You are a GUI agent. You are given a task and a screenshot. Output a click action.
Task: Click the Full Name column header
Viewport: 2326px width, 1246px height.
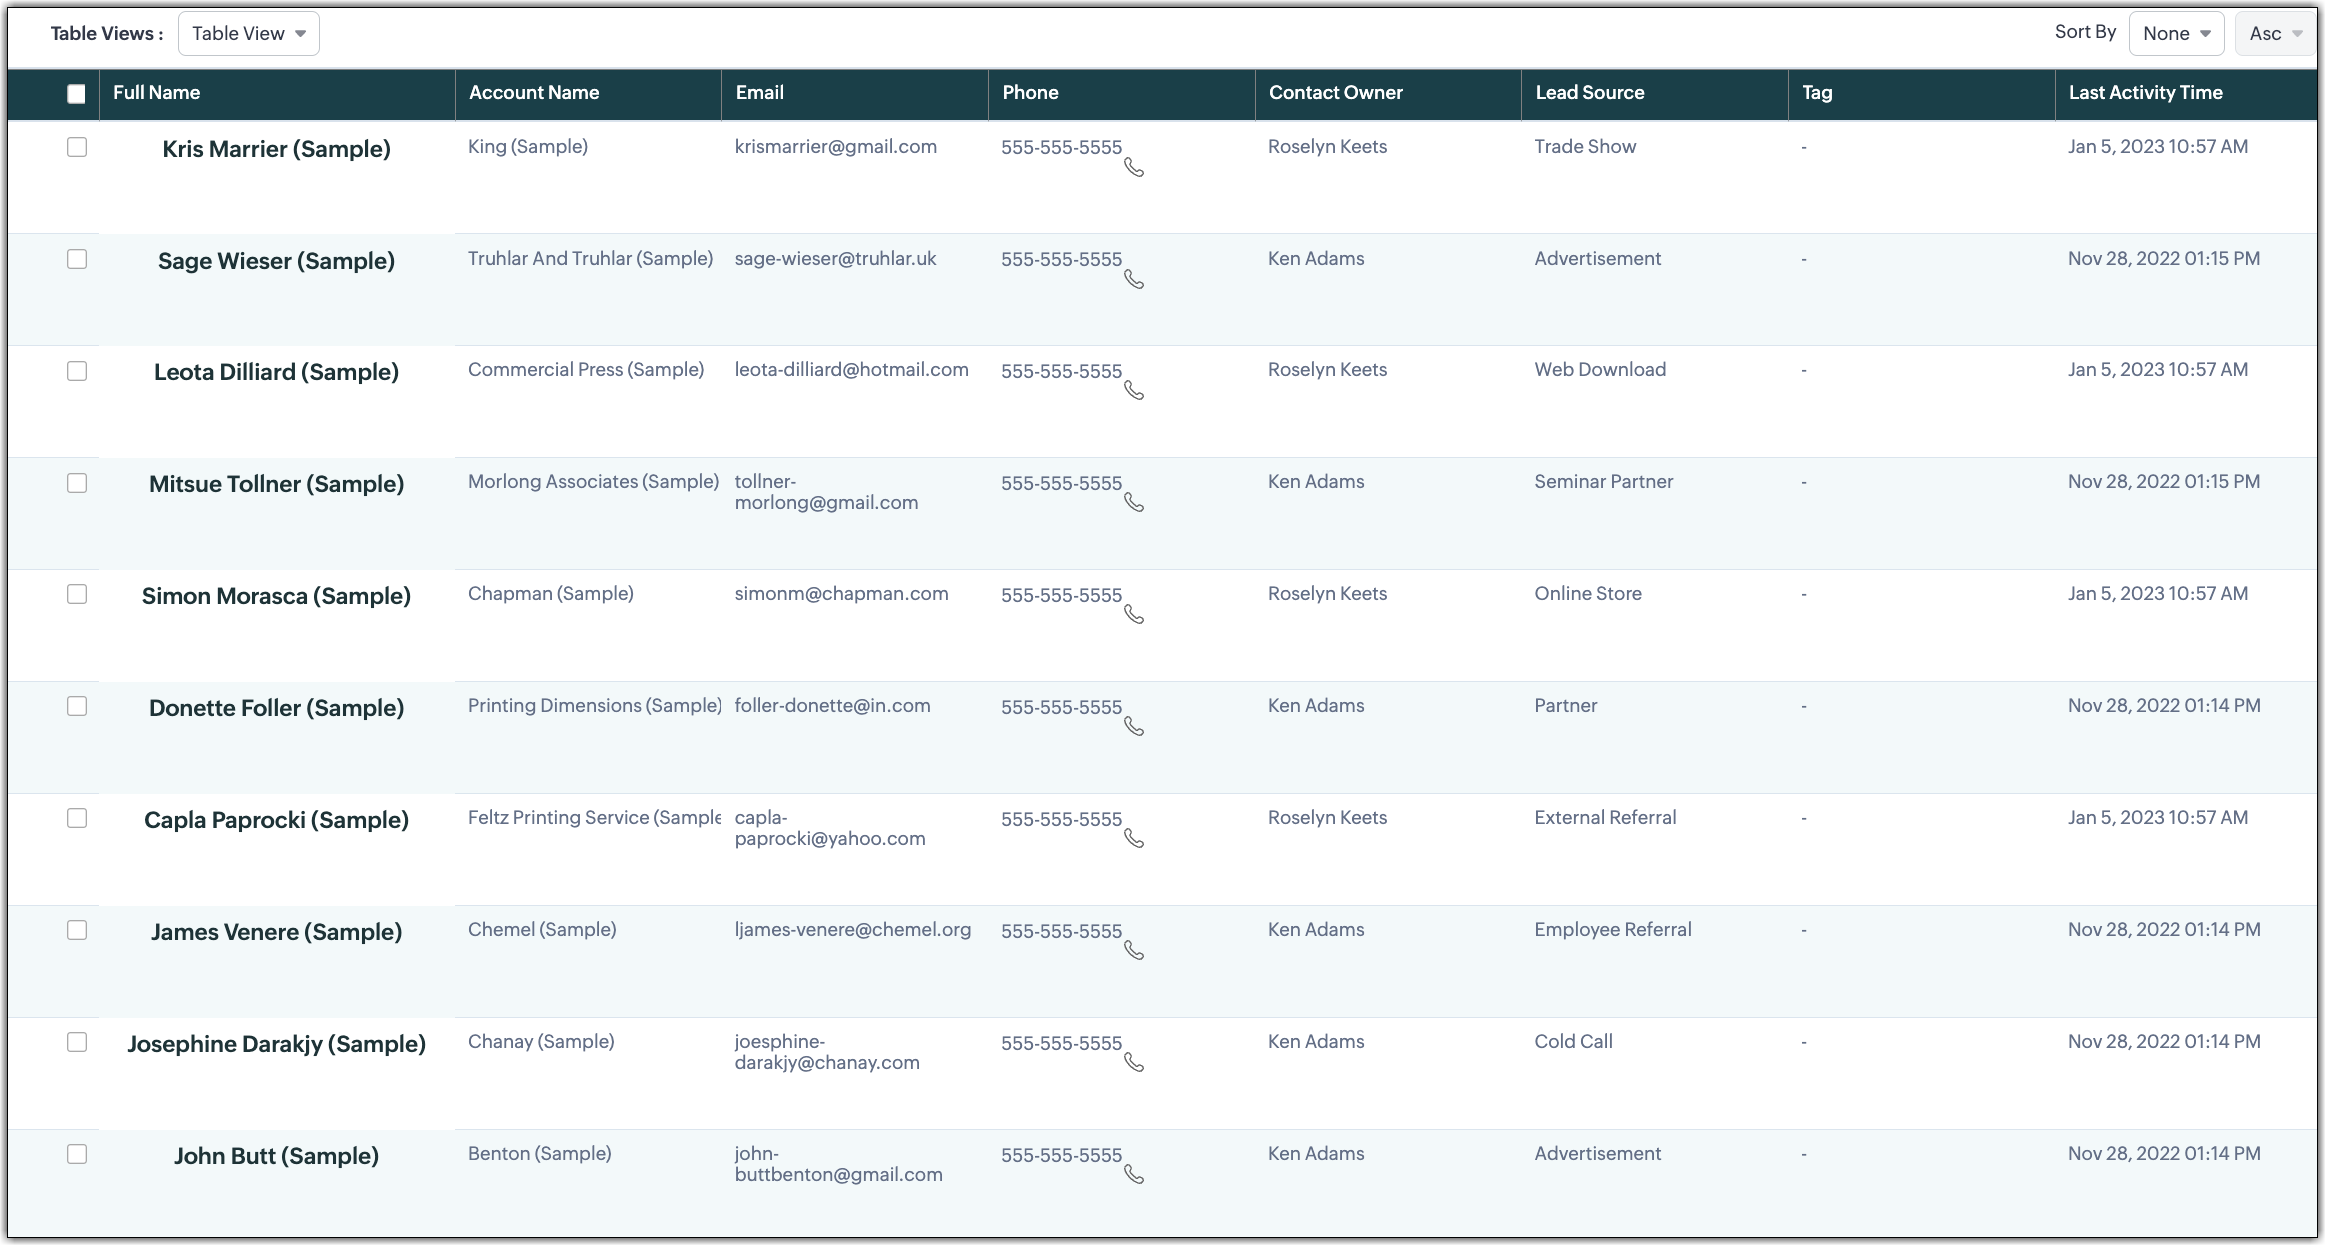tap(157, 93)
